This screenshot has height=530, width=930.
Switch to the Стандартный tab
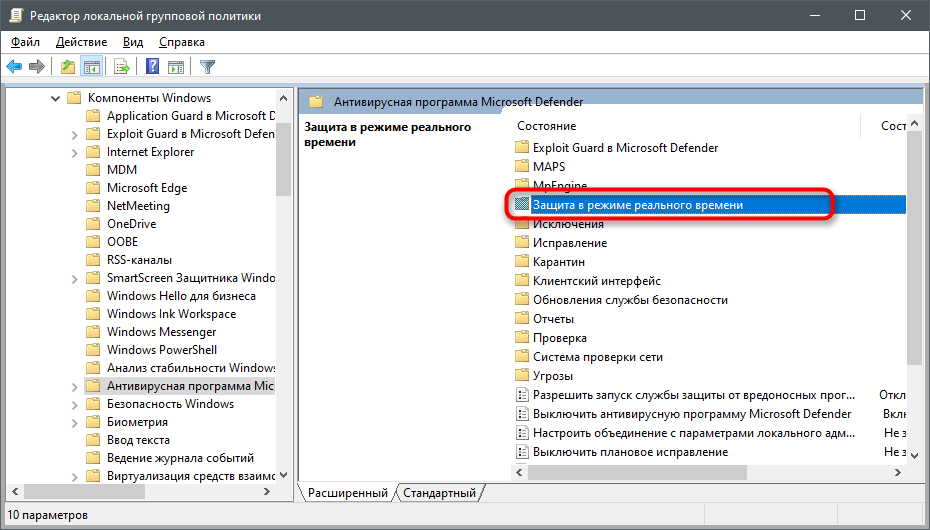pos(439,493)
